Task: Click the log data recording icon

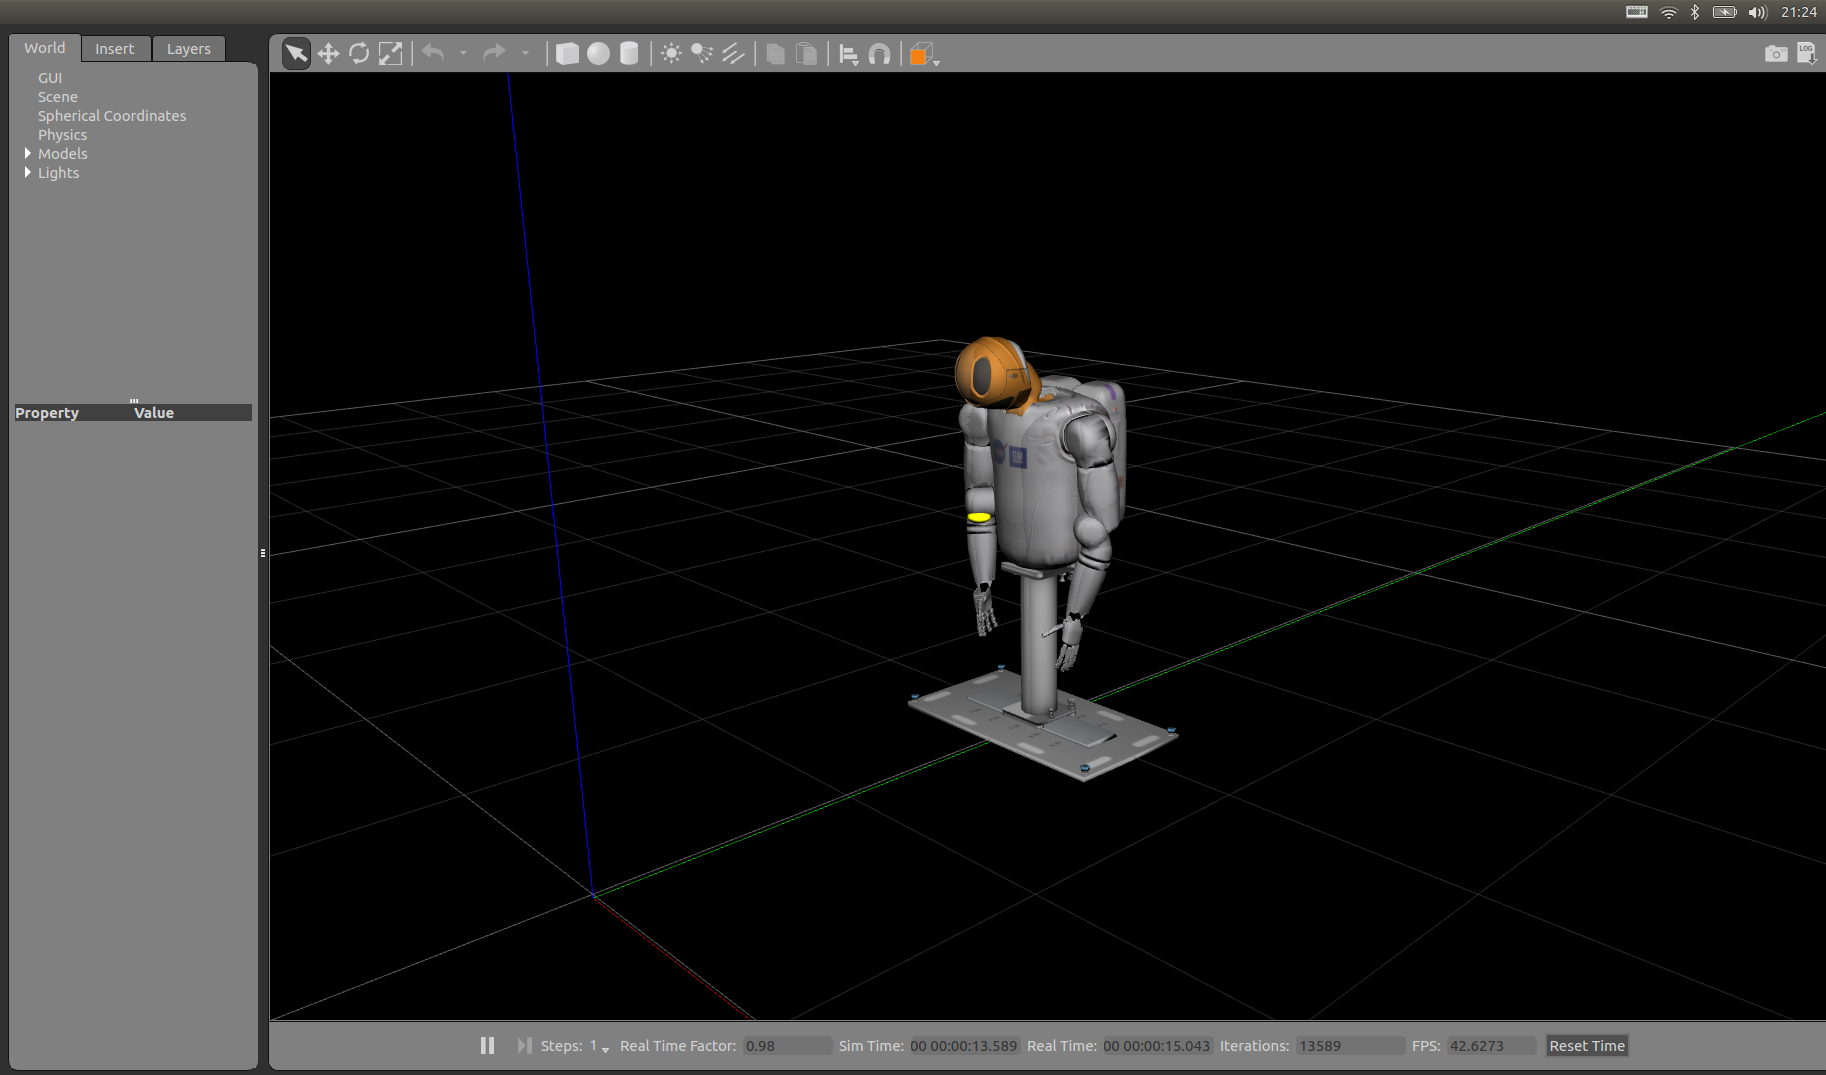Action: tap(1806, 53)
